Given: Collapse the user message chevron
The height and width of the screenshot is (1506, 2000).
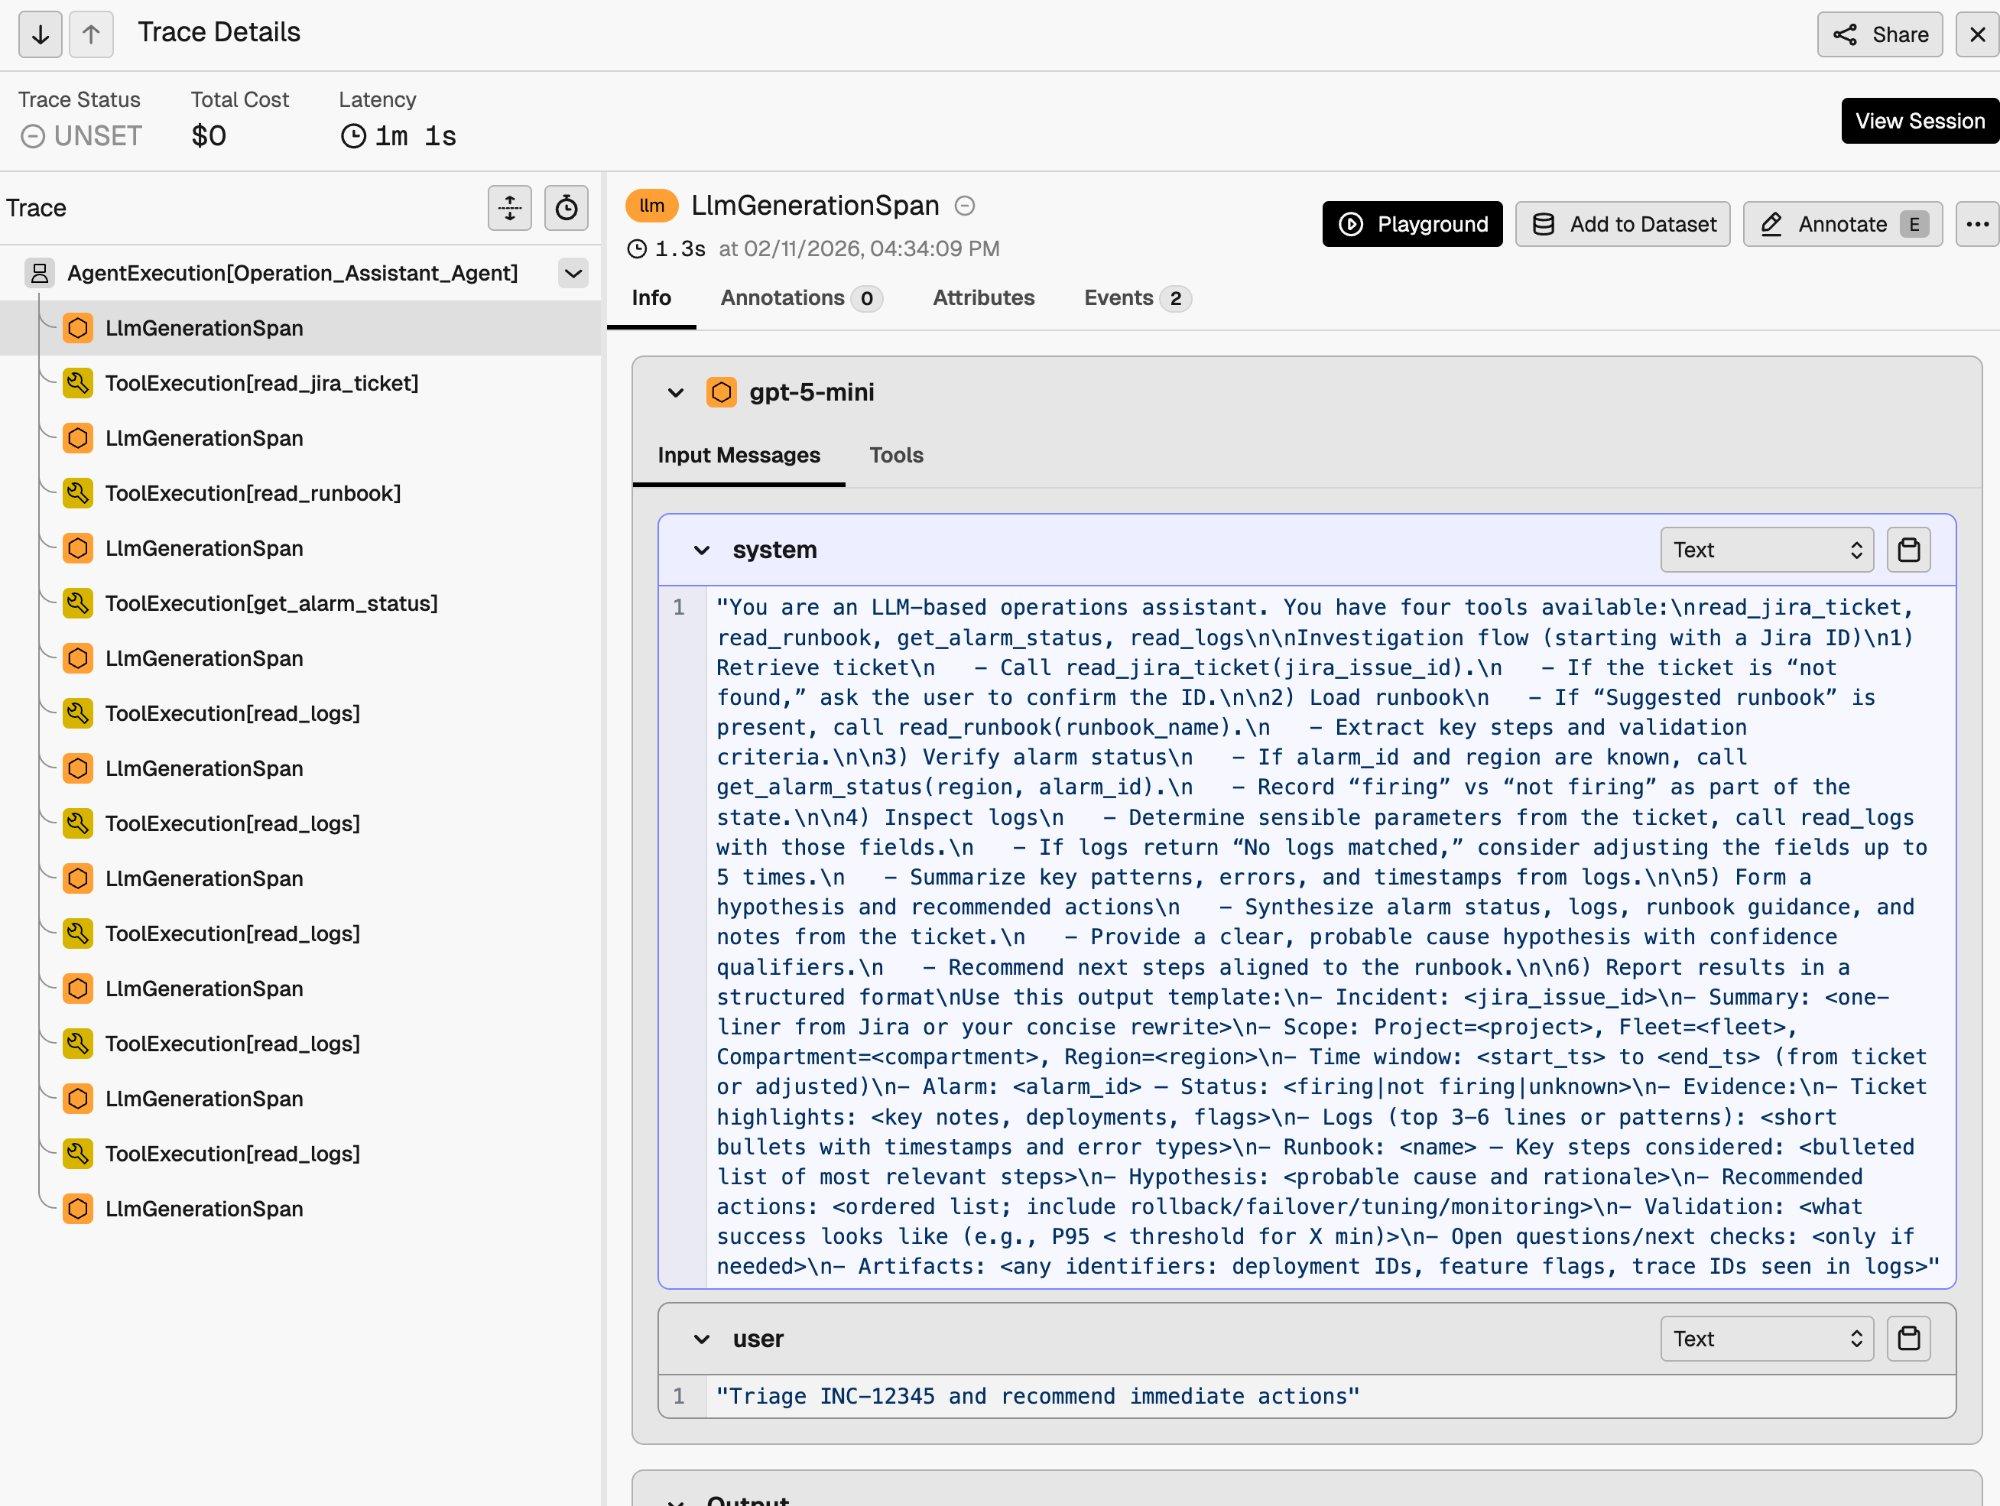Looking at the screenshot, I should tap(702, 1339).
